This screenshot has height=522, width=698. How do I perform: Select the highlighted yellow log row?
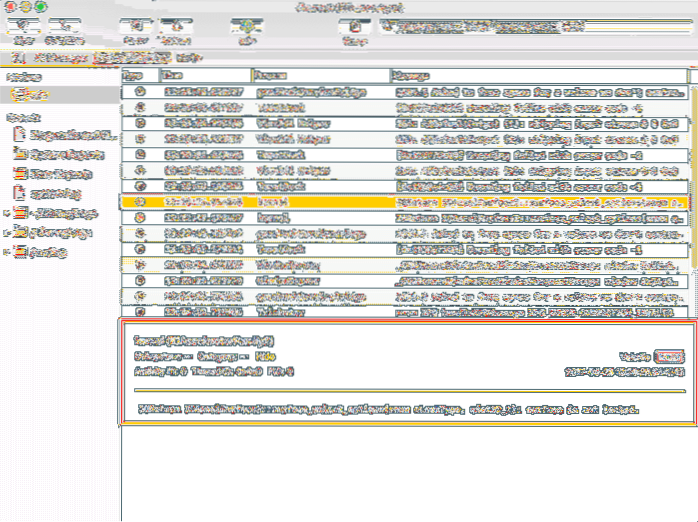[x=400, y=202]
